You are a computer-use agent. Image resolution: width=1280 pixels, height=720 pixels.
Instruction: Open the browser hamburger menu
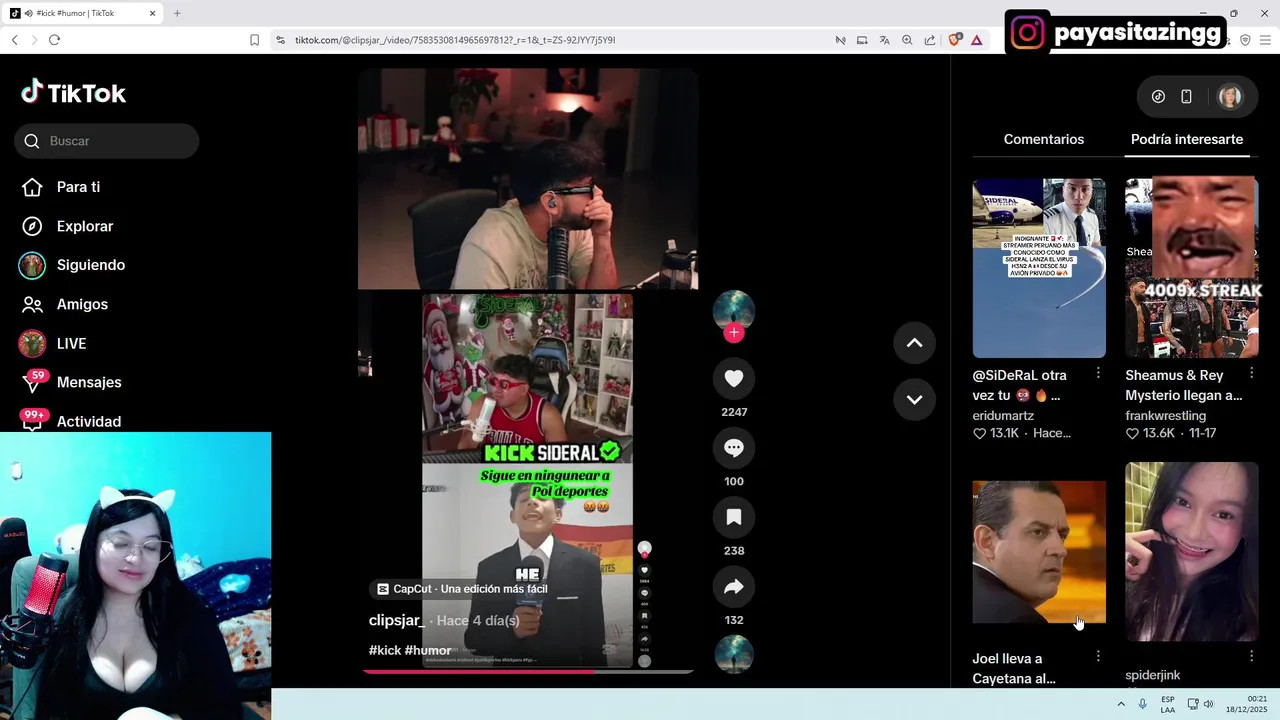pos(1265,40)
